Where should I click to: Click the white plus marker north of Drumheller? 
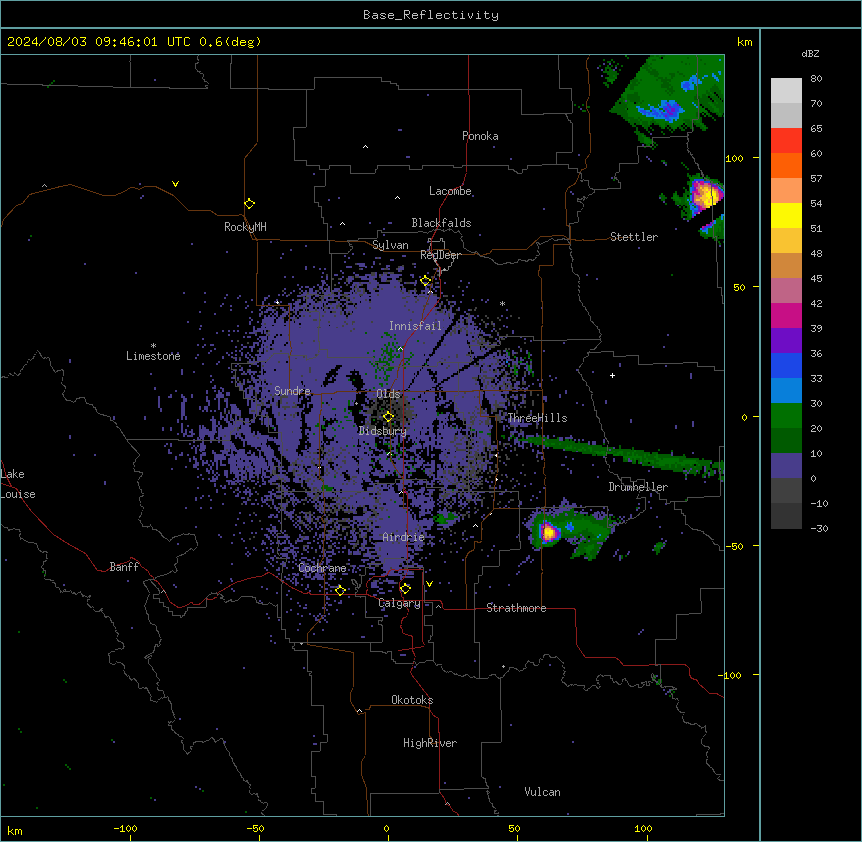[x=612, y=375]
